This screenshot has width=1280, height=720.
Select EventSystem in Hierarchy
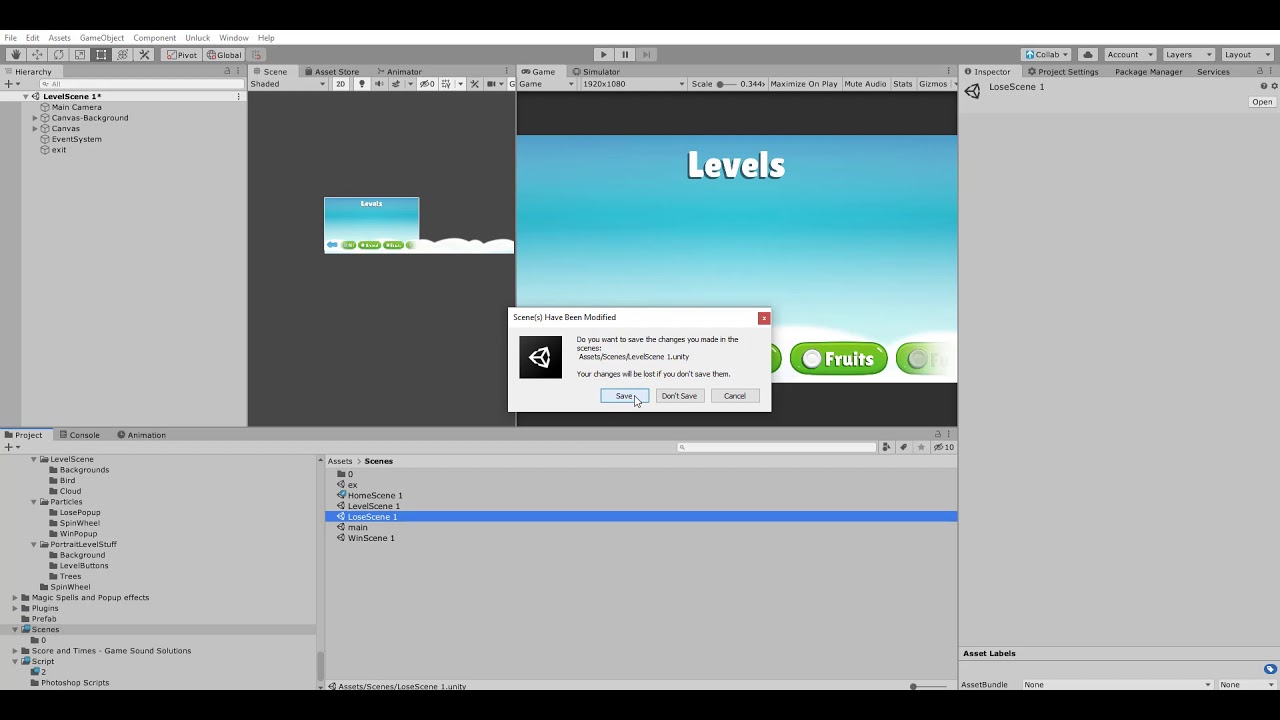(76, 139)
